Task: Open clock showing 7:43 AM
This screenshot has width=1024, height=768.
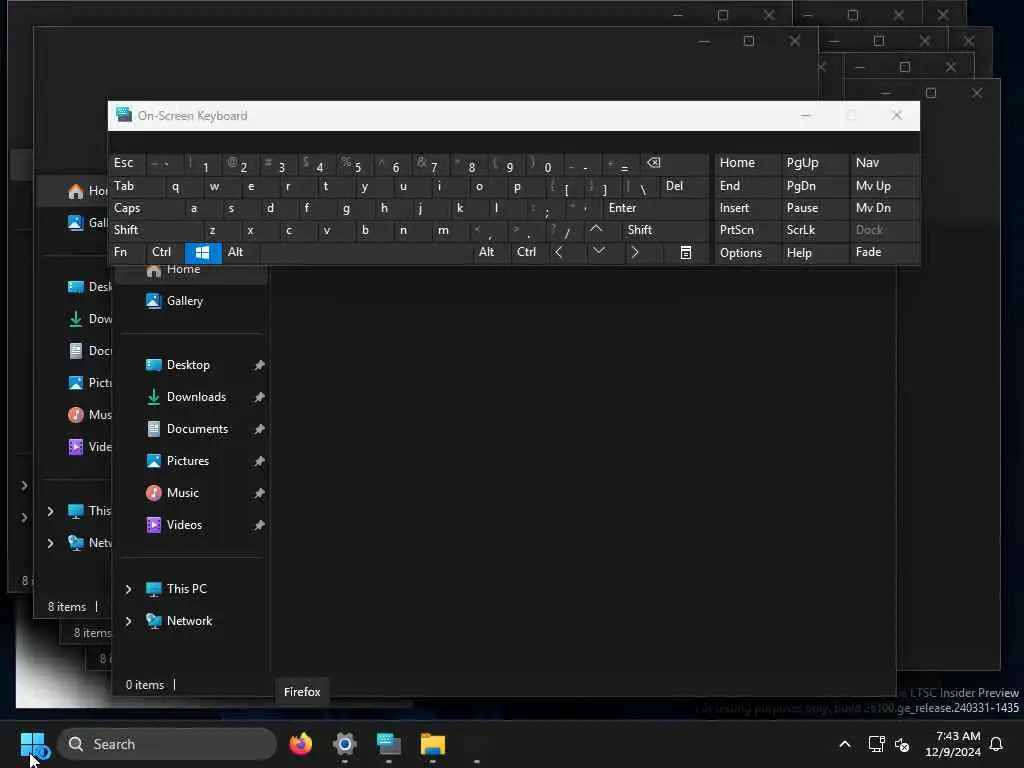Action: click(x=953, y=744)
